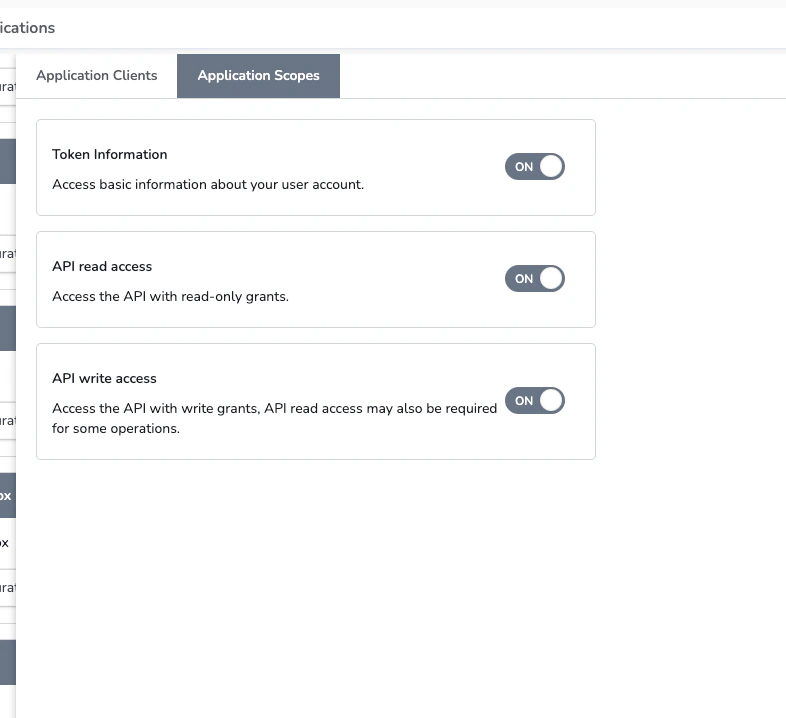Click the Token Information heading

pyautogui.click(x=110, y=154)
